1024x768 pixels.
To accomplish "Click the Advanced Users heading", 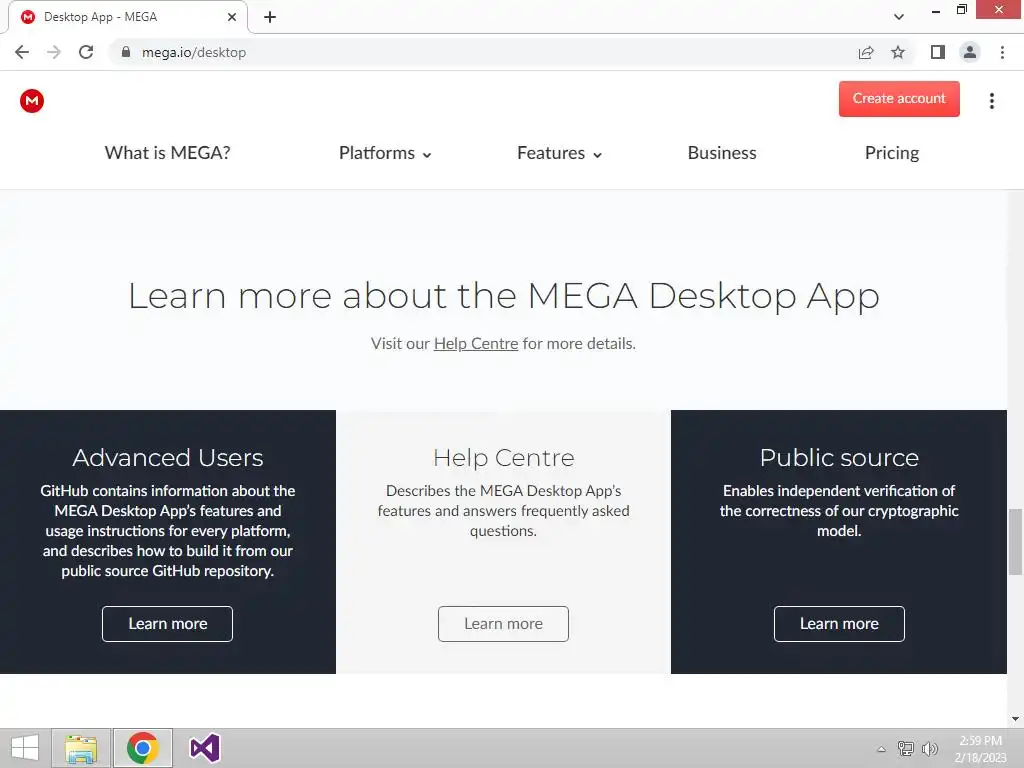I will coord(168,458).
